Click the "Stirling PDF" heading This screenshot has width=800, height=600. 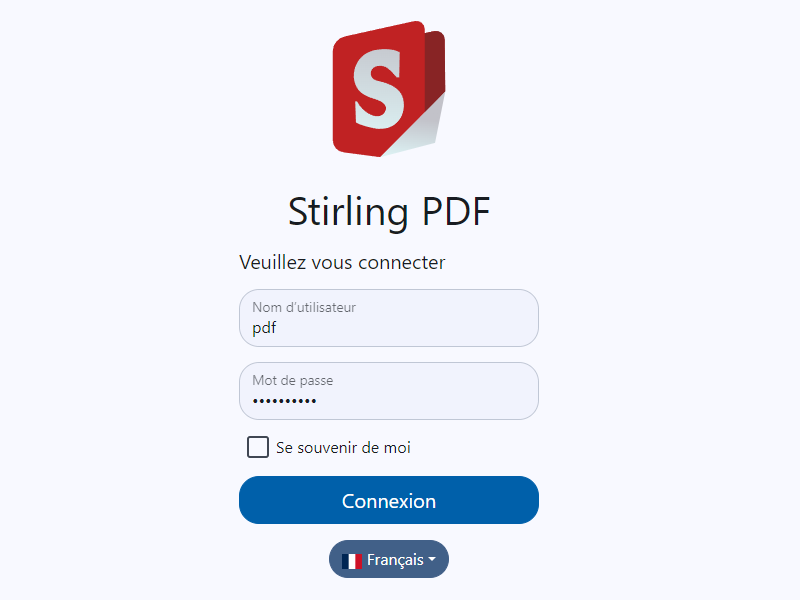click(389, 212)
